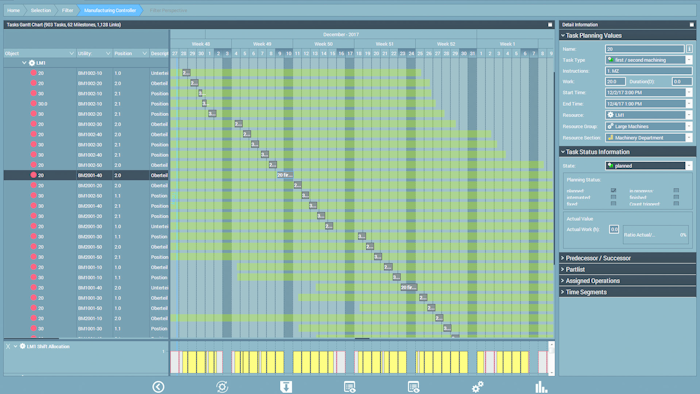Open the Selection breadcrumb tab
The height and width of the screenshot is (394, 700).
(x=41, y=10)
